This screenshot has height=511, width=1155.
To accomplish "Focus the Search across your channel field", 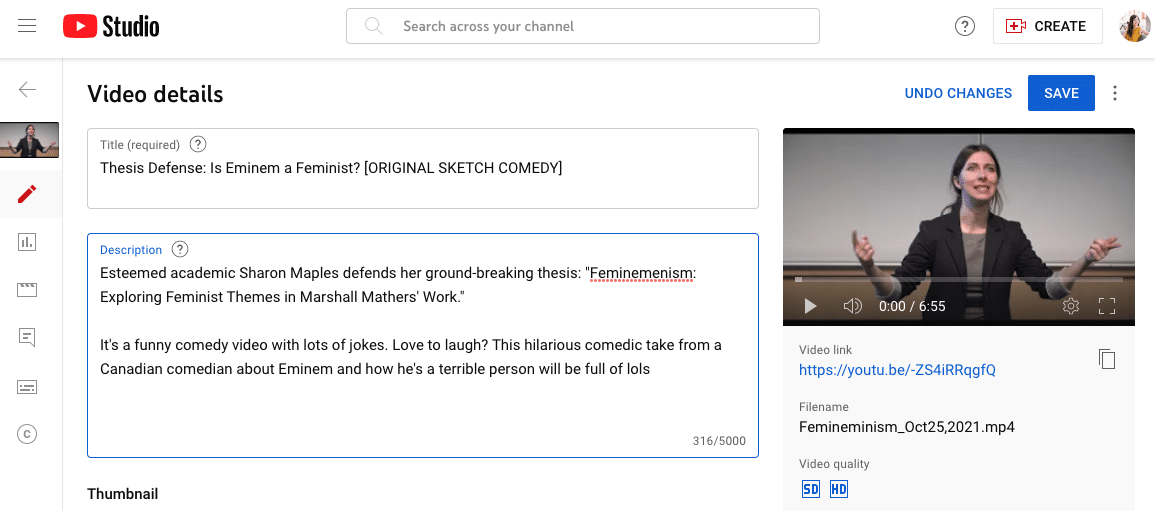I will point(583,27).
